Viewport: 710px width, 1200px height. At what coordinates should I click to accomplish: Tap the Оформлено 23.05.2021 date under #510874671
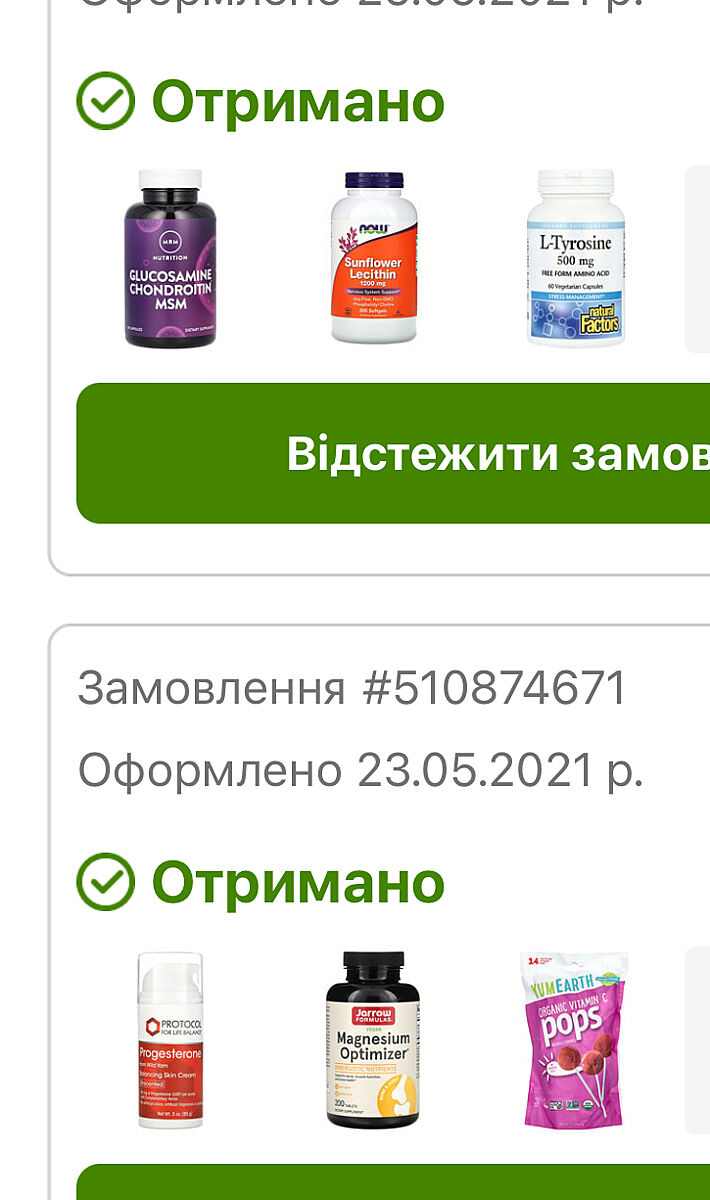pos(360,769)
